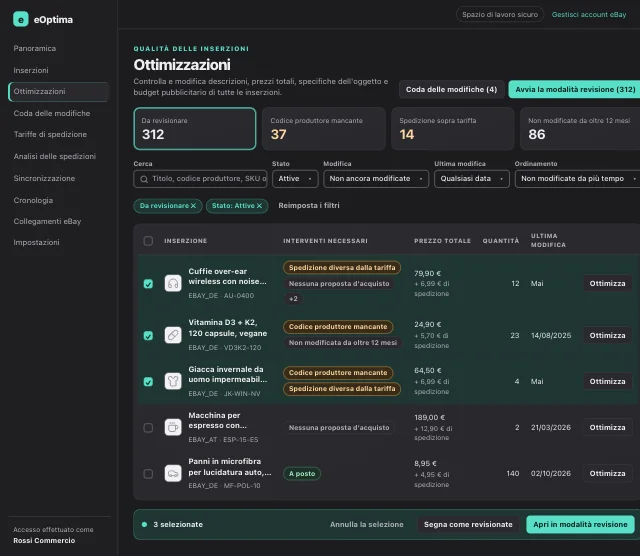Click Segna come revisionate

pos(468,525)
